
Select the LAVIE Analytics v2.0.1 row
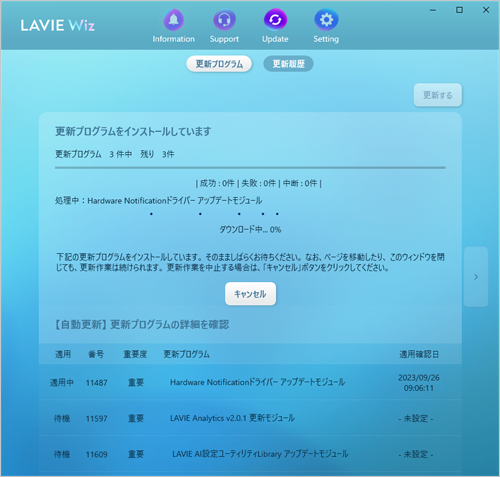click(250, 418)
